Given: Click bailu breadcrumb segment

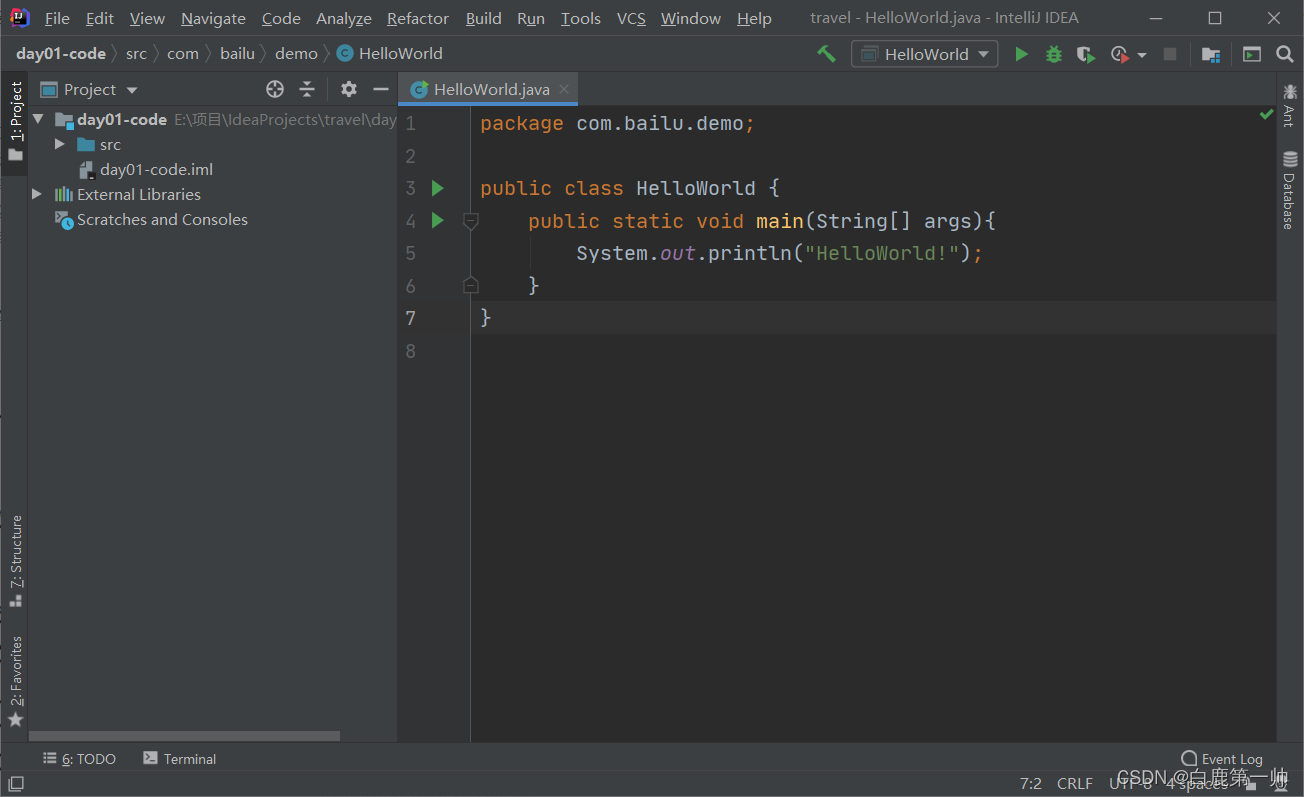Looking at the screenshot, I should [x=237, y=54].
